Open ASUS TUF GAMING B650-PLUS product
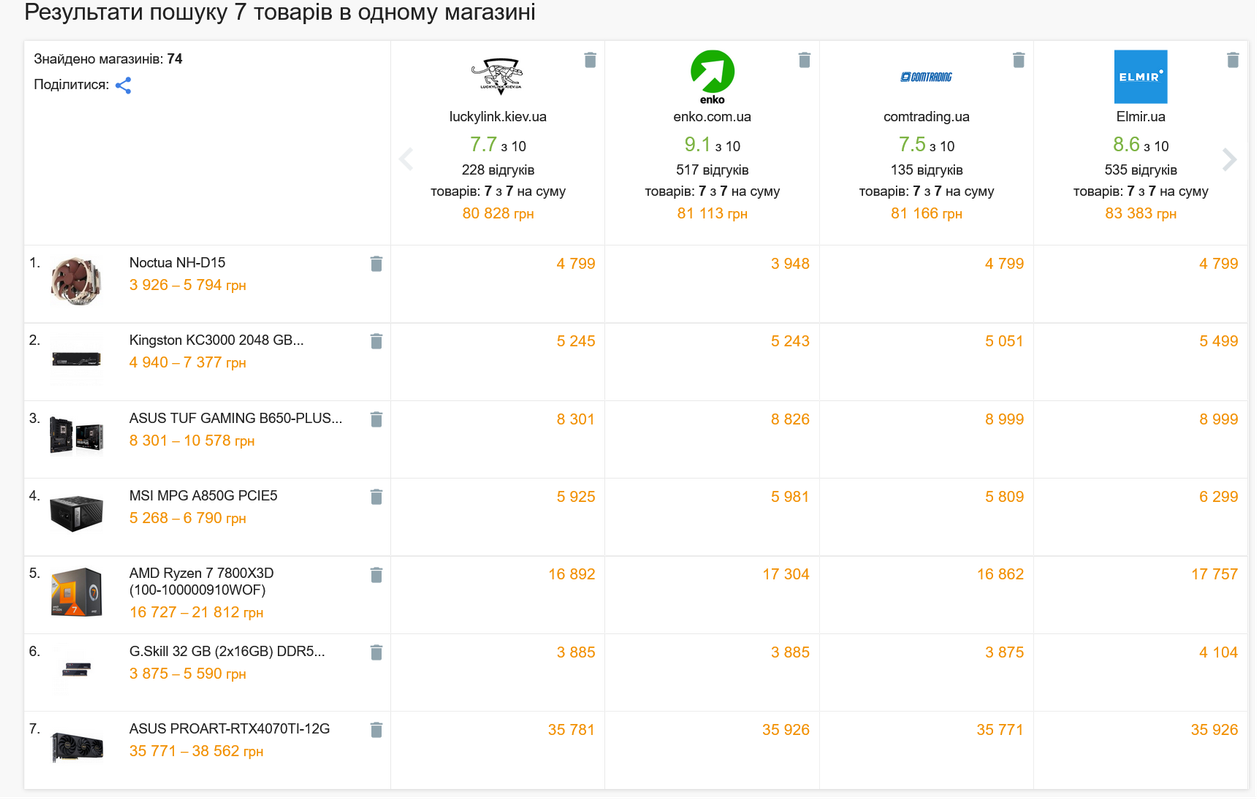This screenshot has height=800, width=1260. [x=235, y=418]
